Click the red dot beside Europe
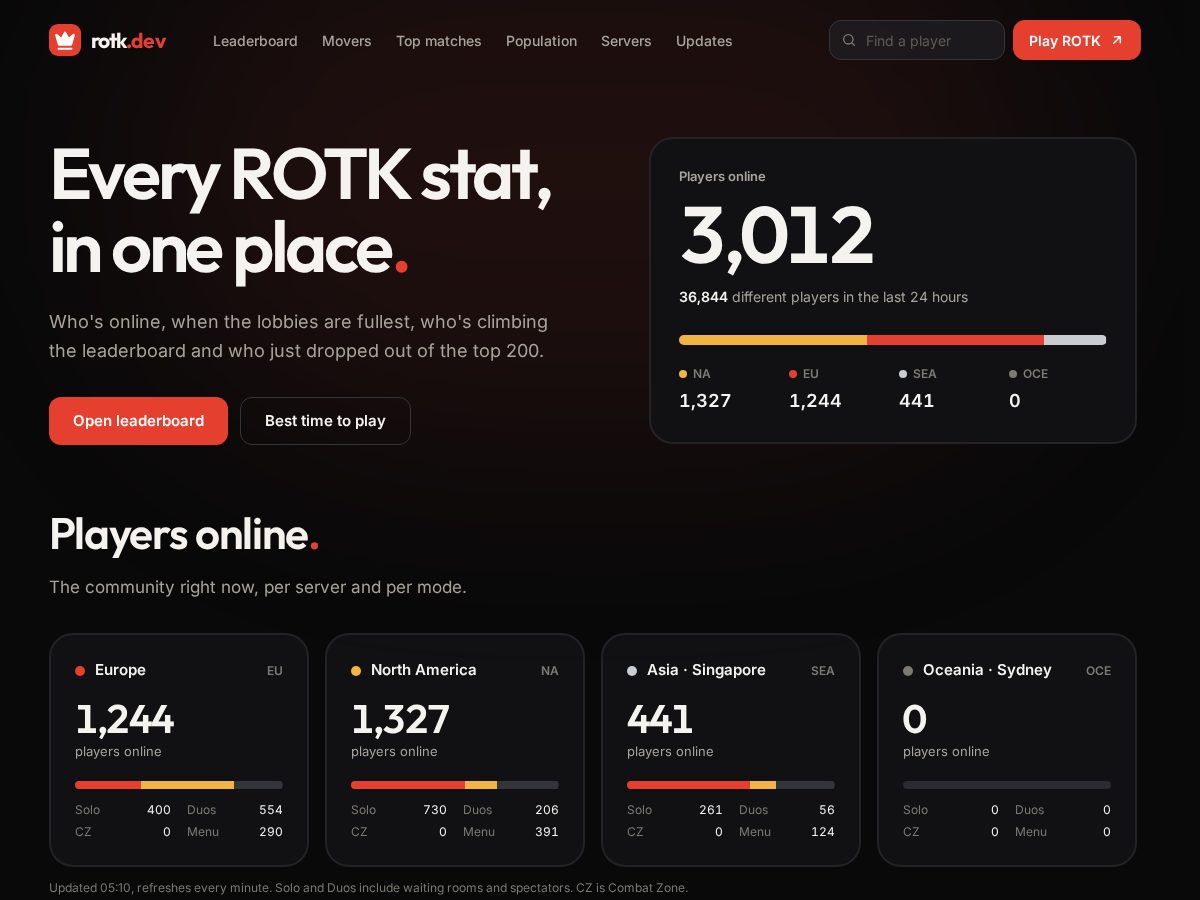Screen dimensions: 1200x900 pos(80,671)
